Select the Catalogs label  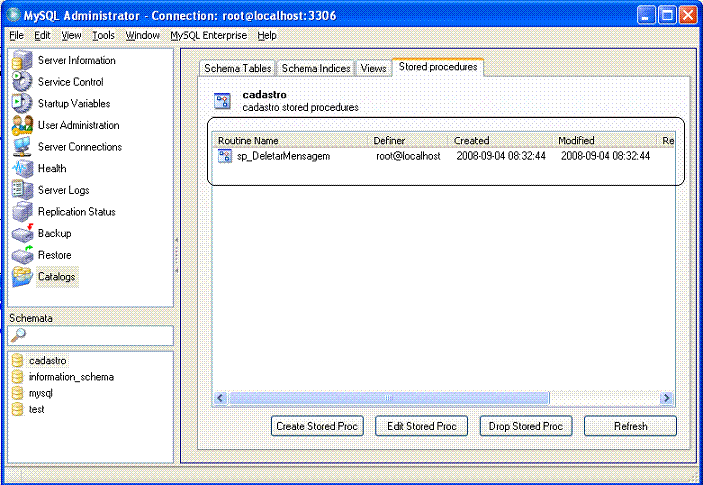[56, 277]
